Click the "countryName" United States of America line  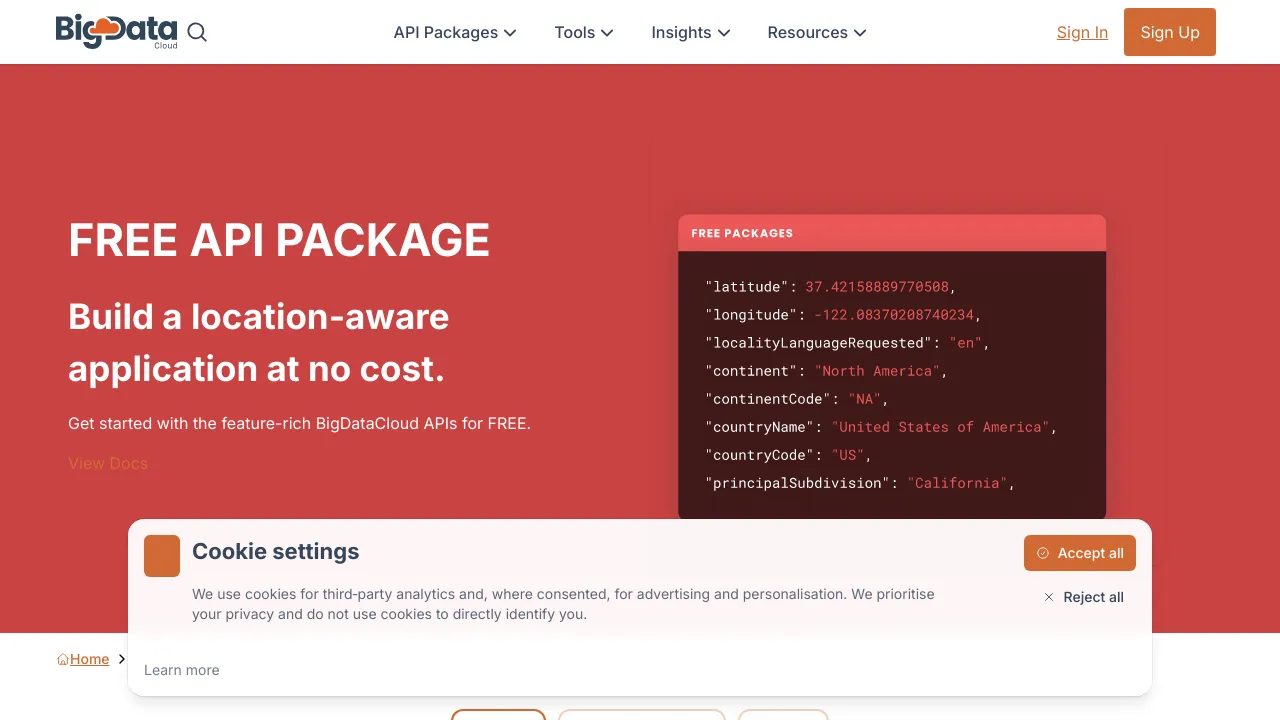coord(881,427)
